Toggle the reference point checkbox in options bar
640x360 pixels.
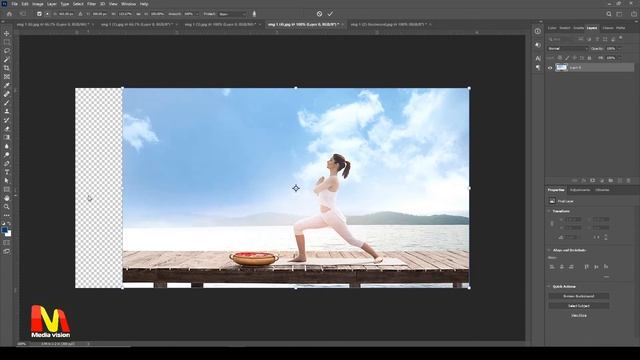point(39,14)
